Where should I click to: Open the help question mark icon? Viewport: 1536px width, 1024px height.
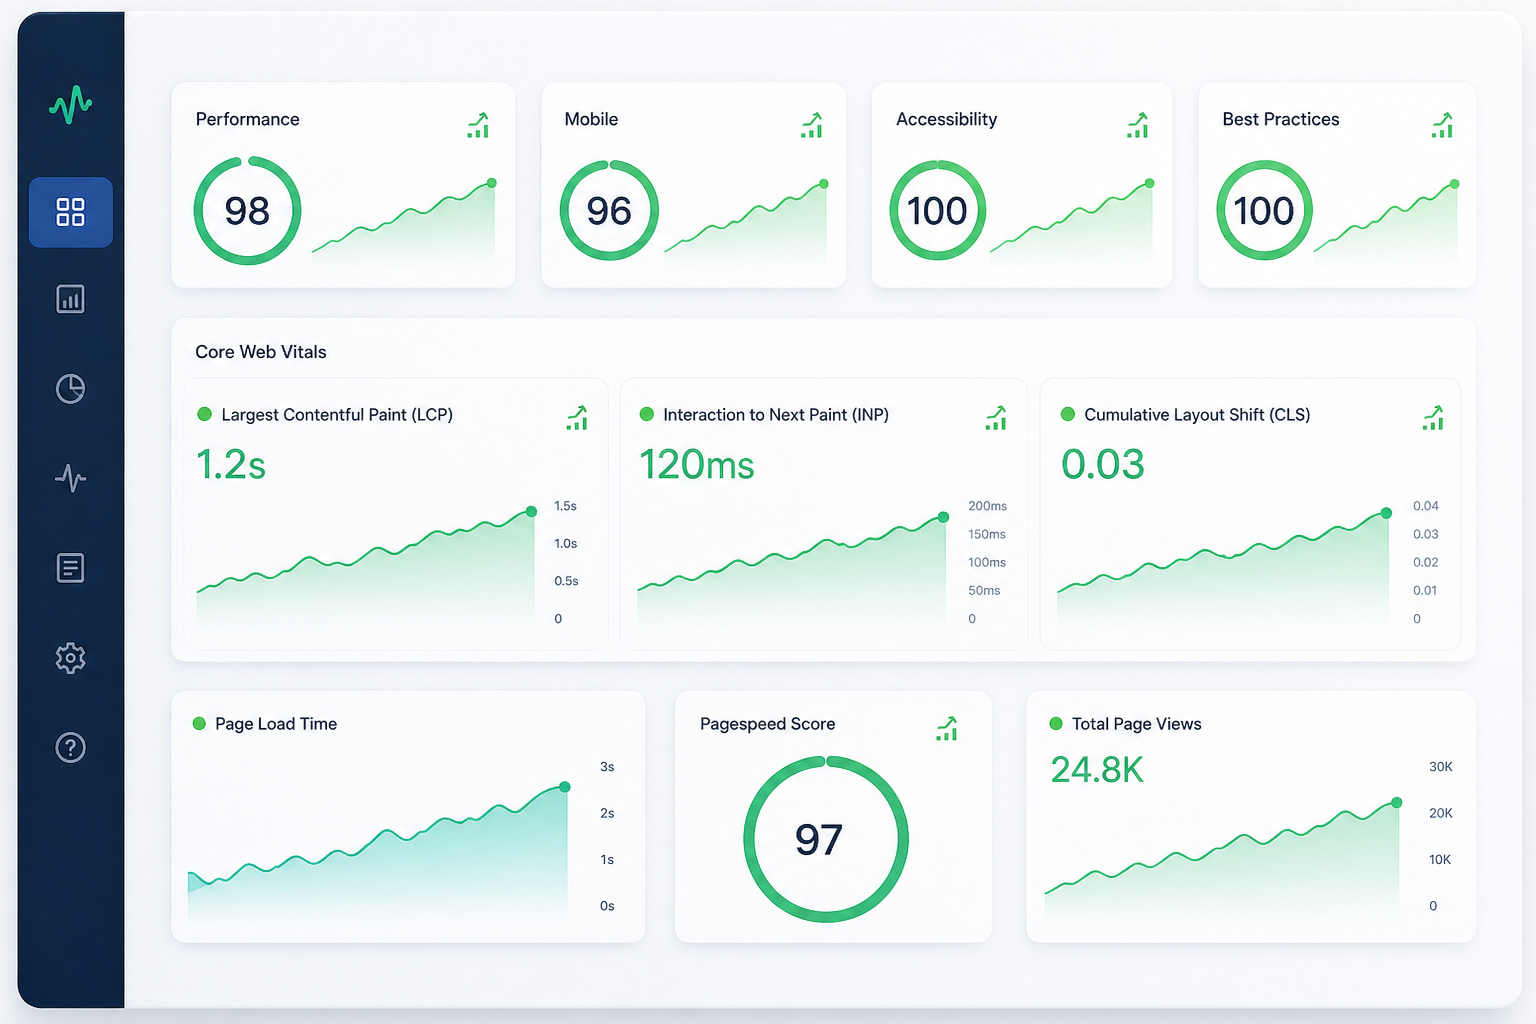point(70,747)
